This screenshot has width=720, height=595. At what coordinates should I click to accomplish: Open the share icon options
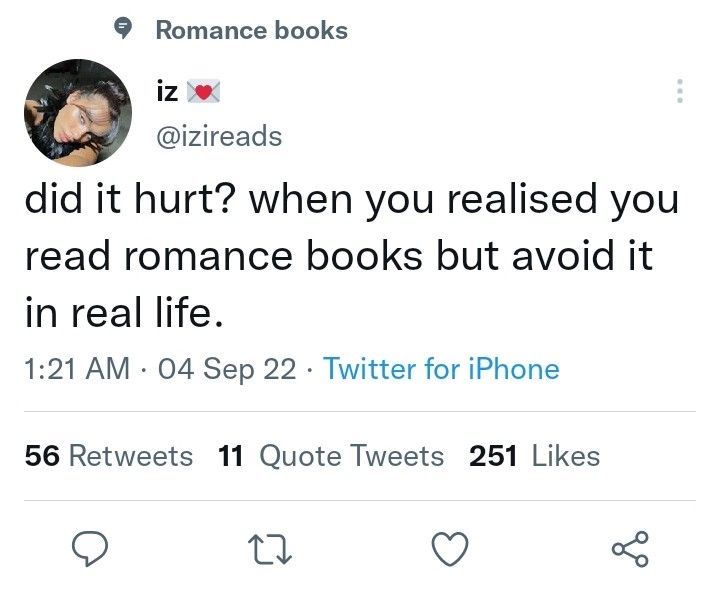(630, 549)
